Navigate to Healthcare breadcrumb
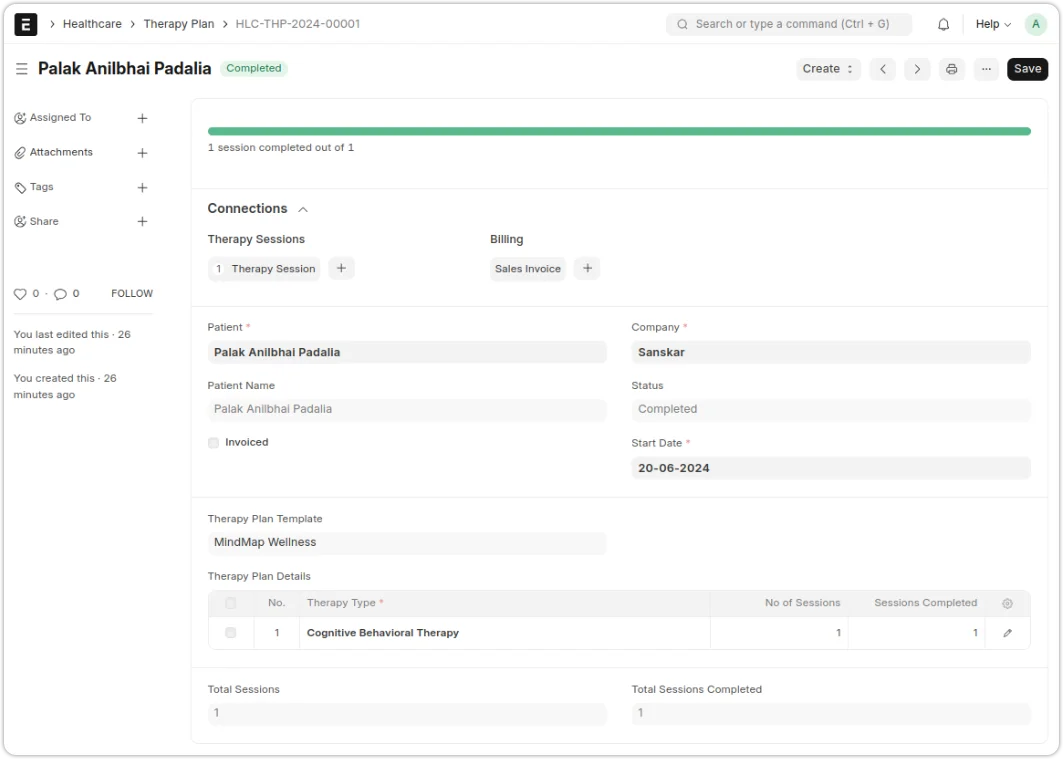1063x759 pixels. [92, 24]
